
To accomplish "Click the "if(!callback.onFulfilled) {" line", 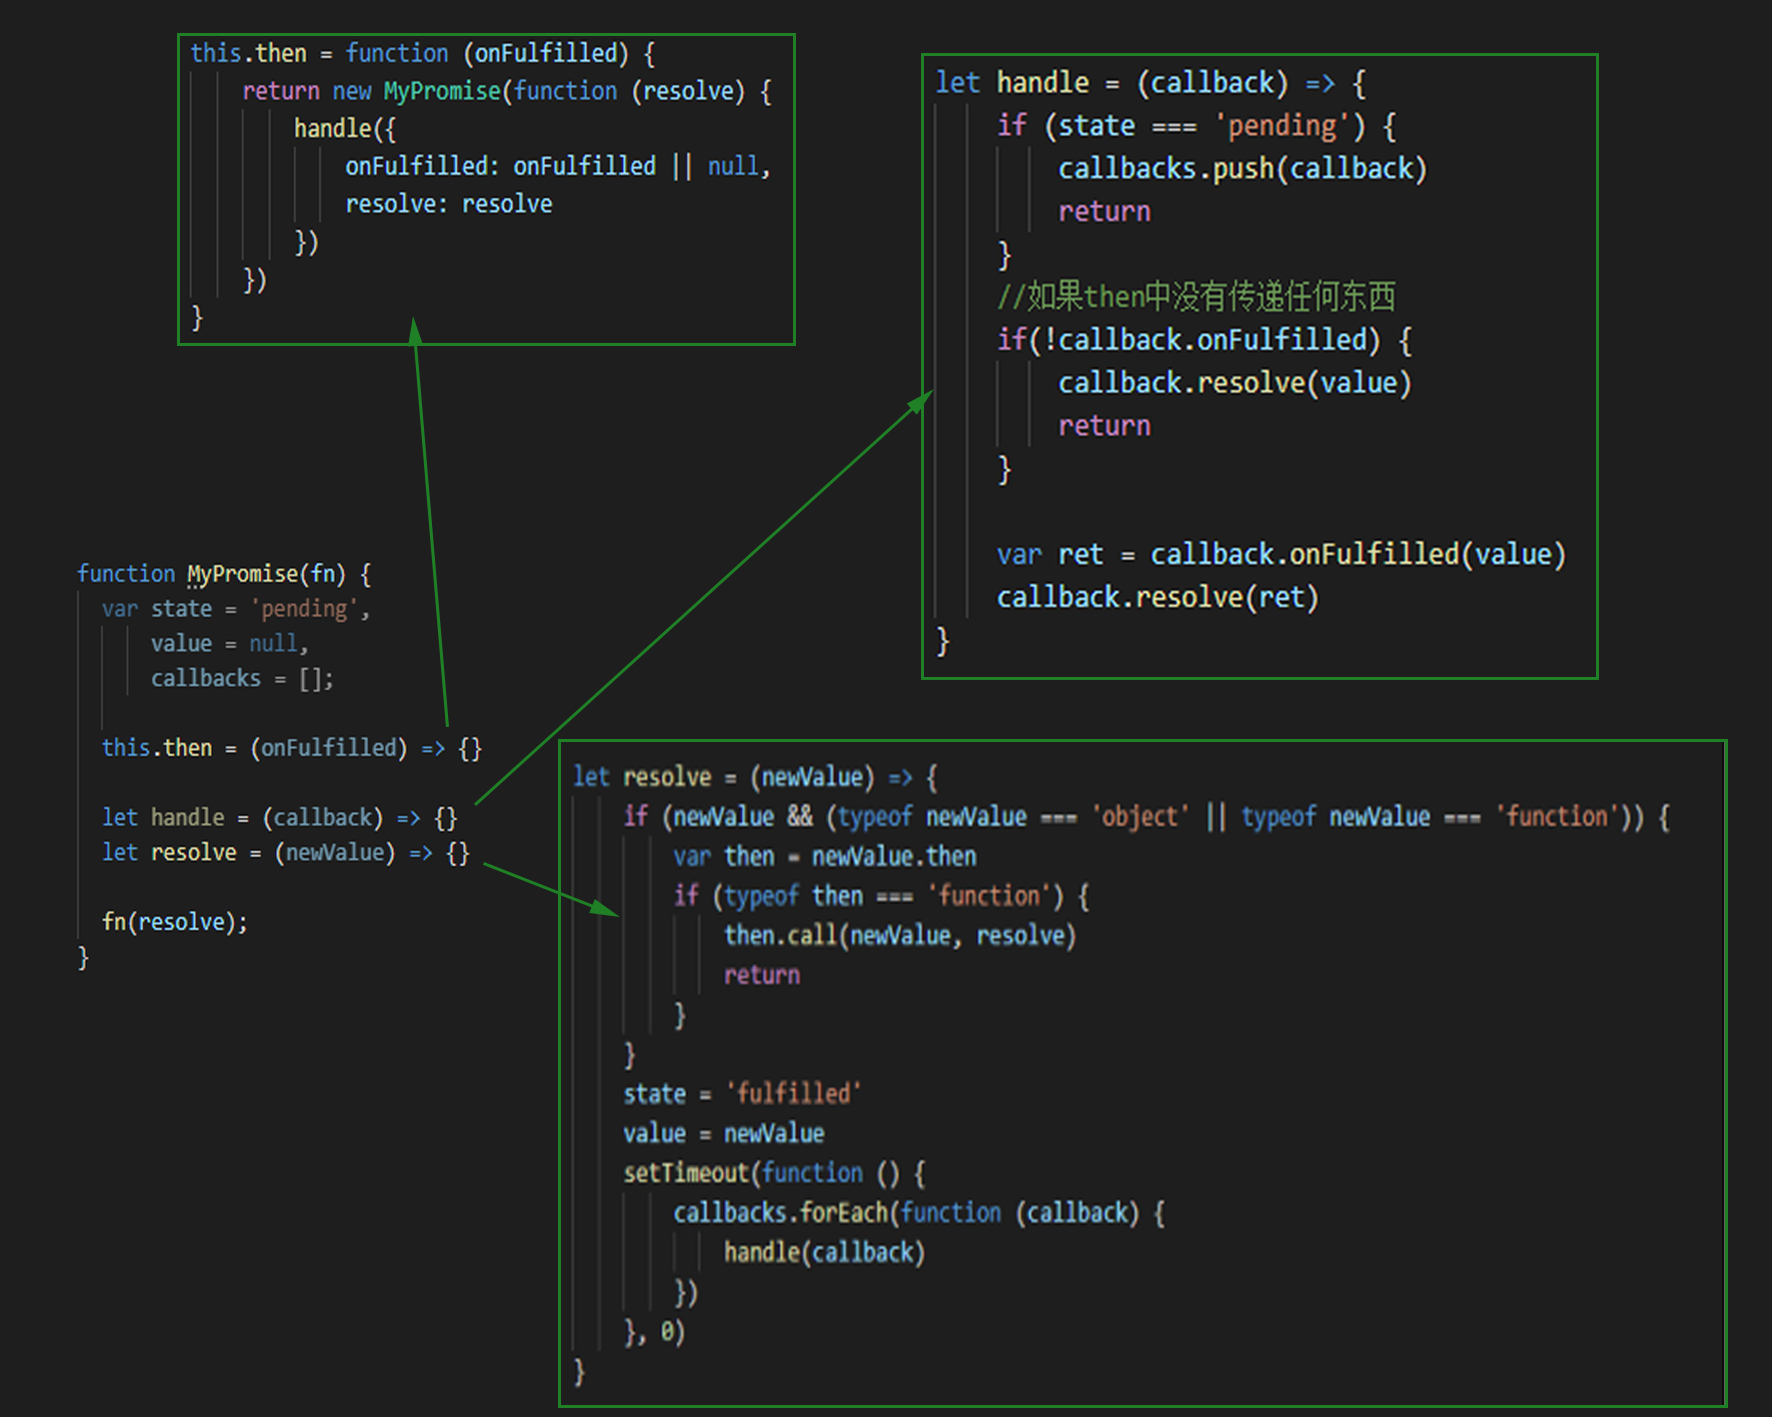I will [x=1204, y=340].
